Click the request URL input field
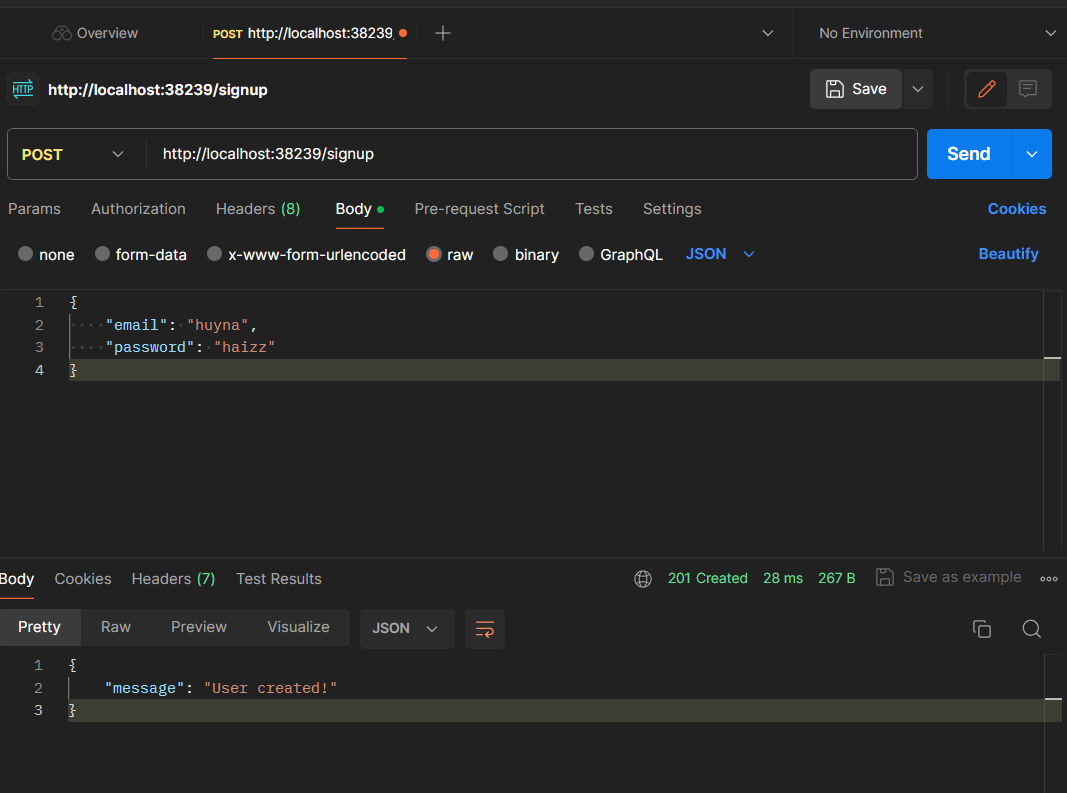Viewport: 1067px width, 793px height. [530, 154]
